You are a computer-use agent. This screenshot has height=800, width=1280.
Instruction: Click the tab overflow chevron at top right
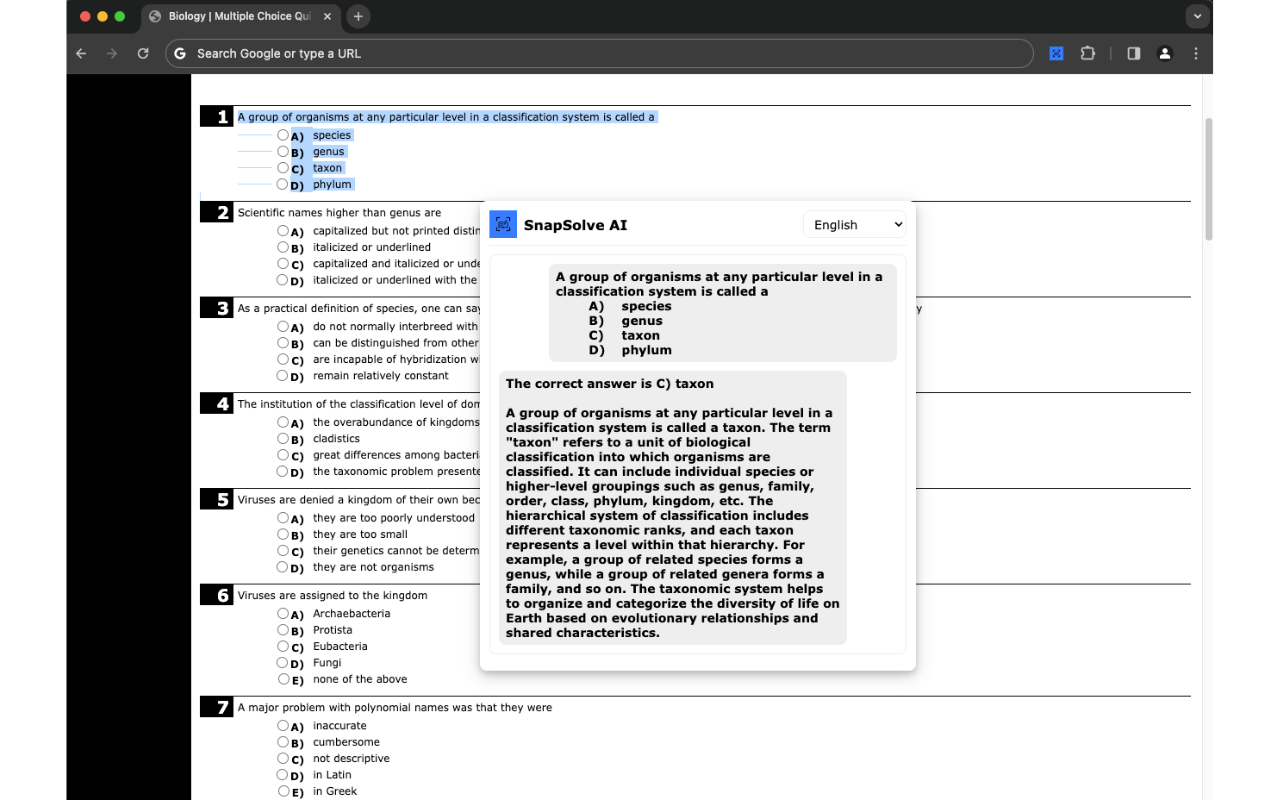coord(1197,16)
